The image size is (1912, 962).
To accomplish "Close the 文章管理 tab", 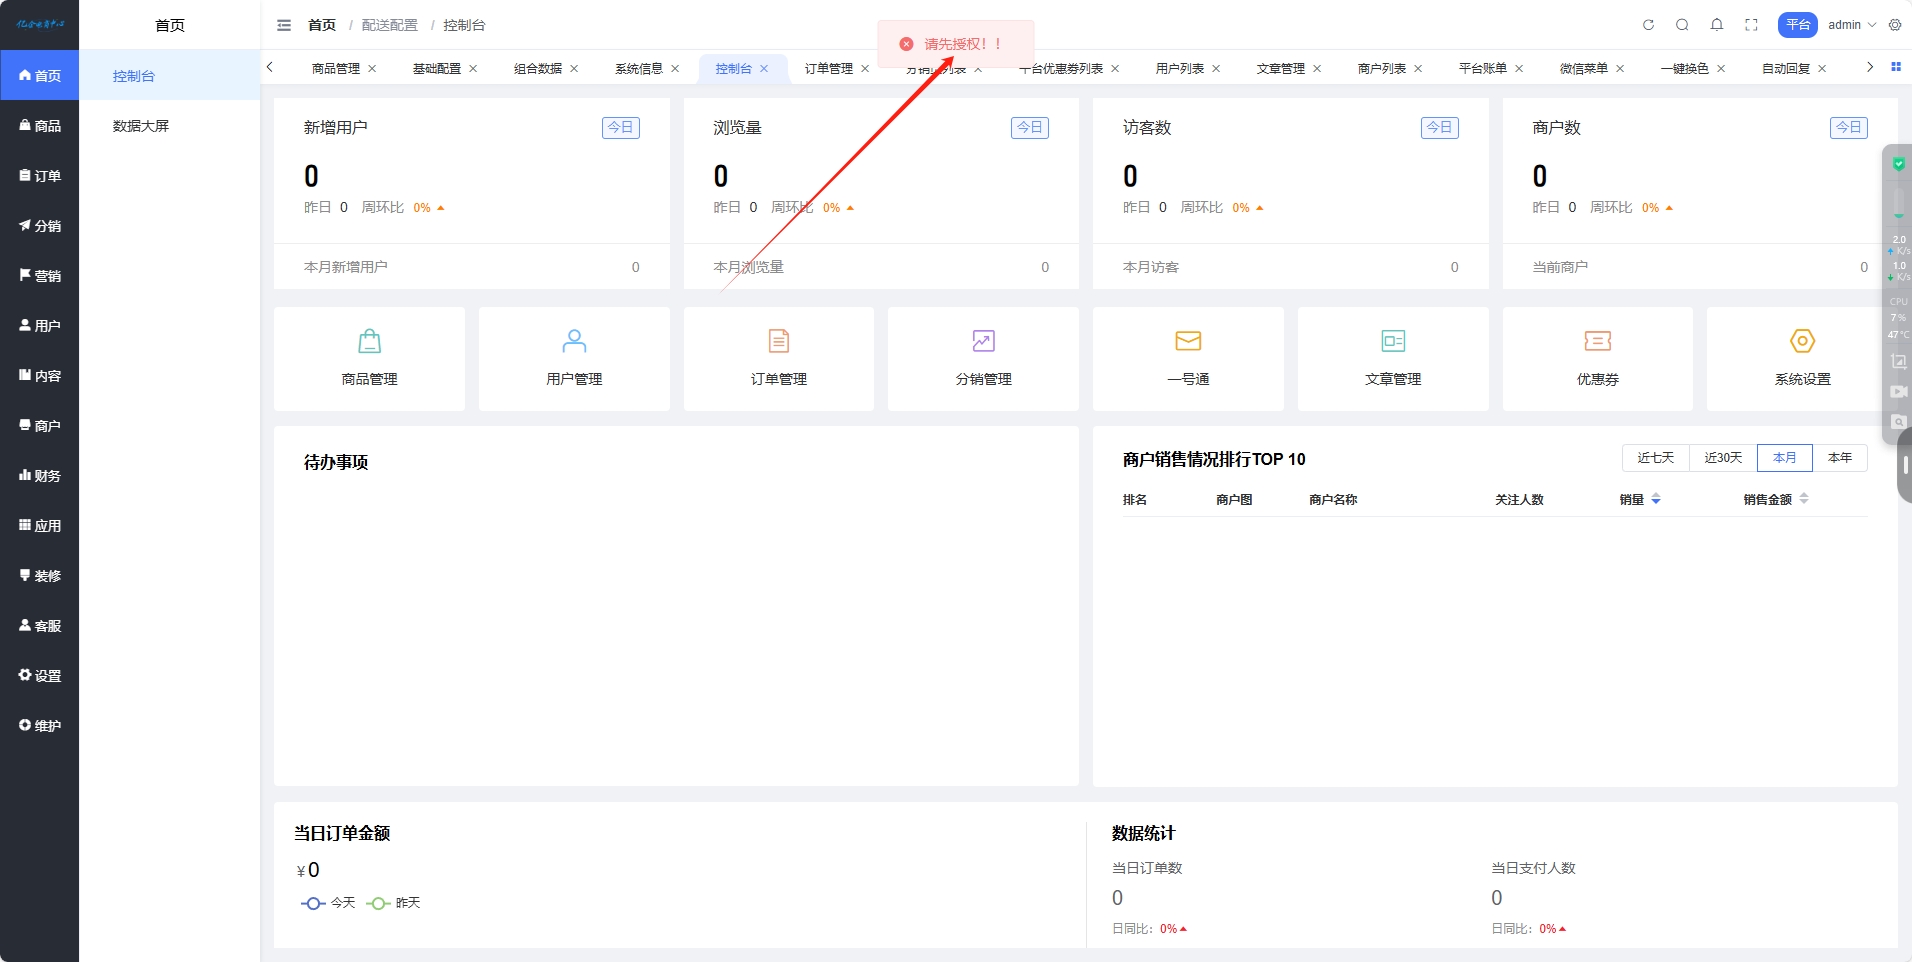I will pyautogui.click(x=1317, y=69).
